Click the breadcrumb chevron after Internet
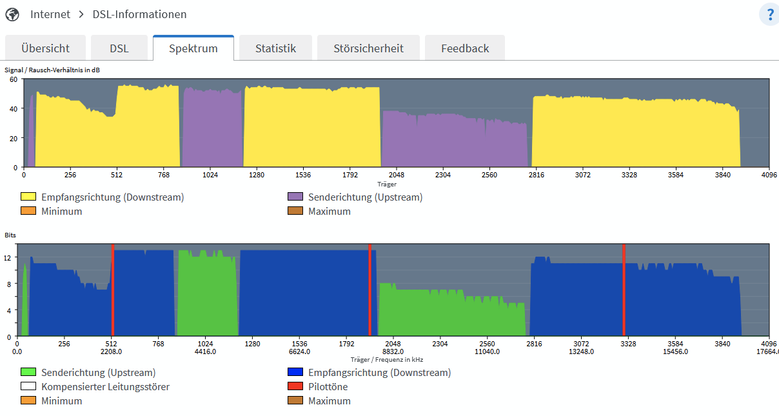 click(x=81, y=14)
